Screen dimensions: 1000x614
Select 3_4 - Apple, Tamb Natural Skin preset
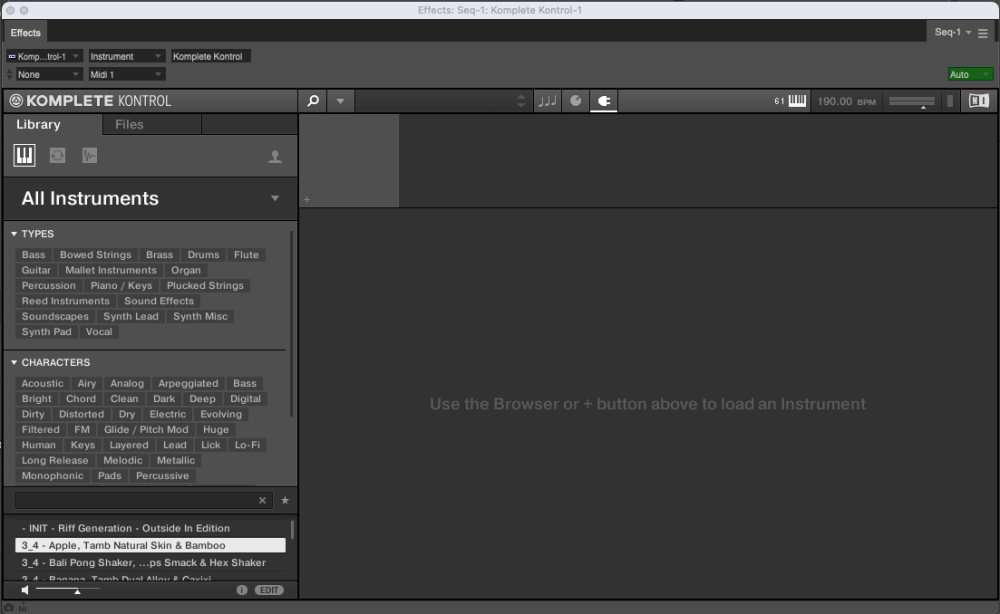pyautogui.click(x=150, y=545)
